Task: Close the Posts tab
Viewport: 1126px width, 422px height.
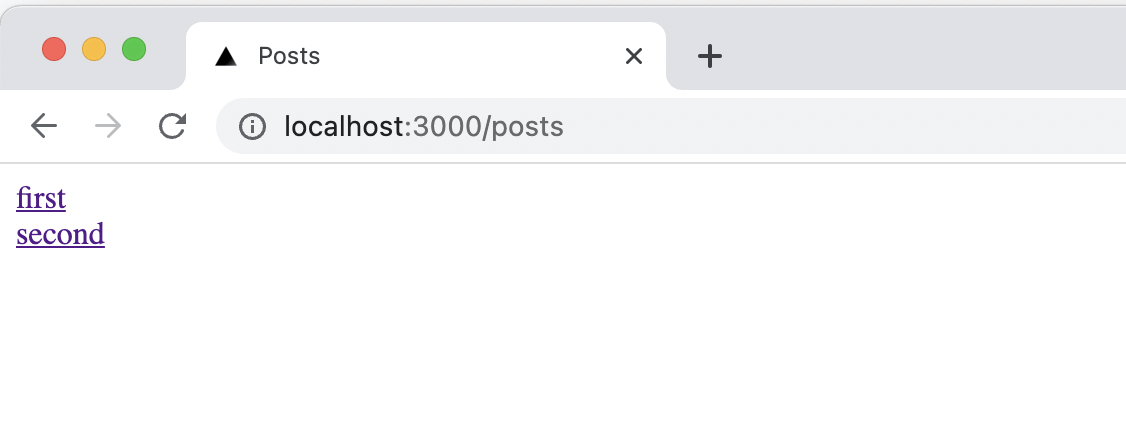Action: [x=633, y=56]
